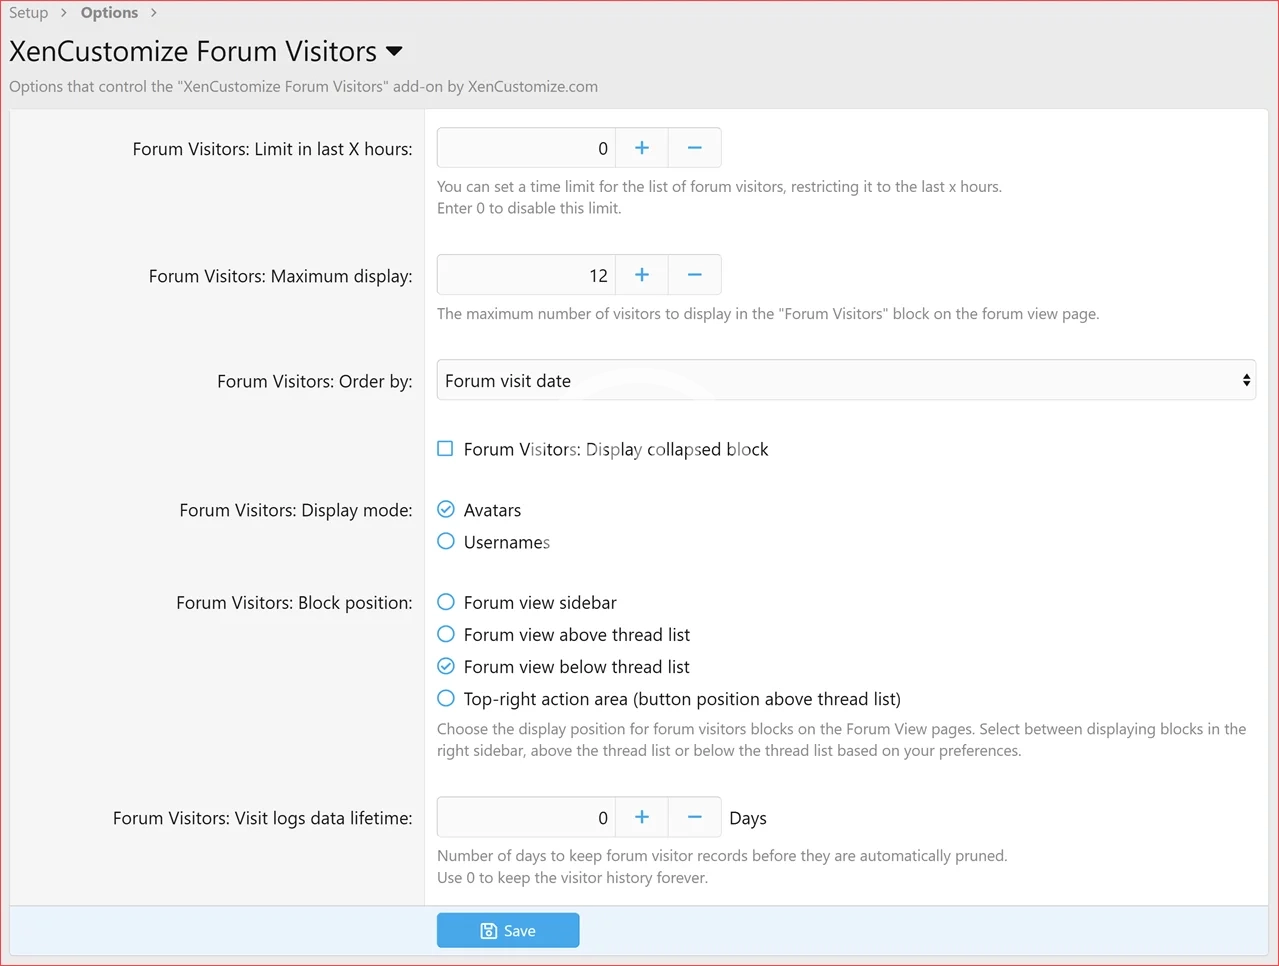Go to Setup breadcrumb
Screen dimensions: 1279x966
29,13
